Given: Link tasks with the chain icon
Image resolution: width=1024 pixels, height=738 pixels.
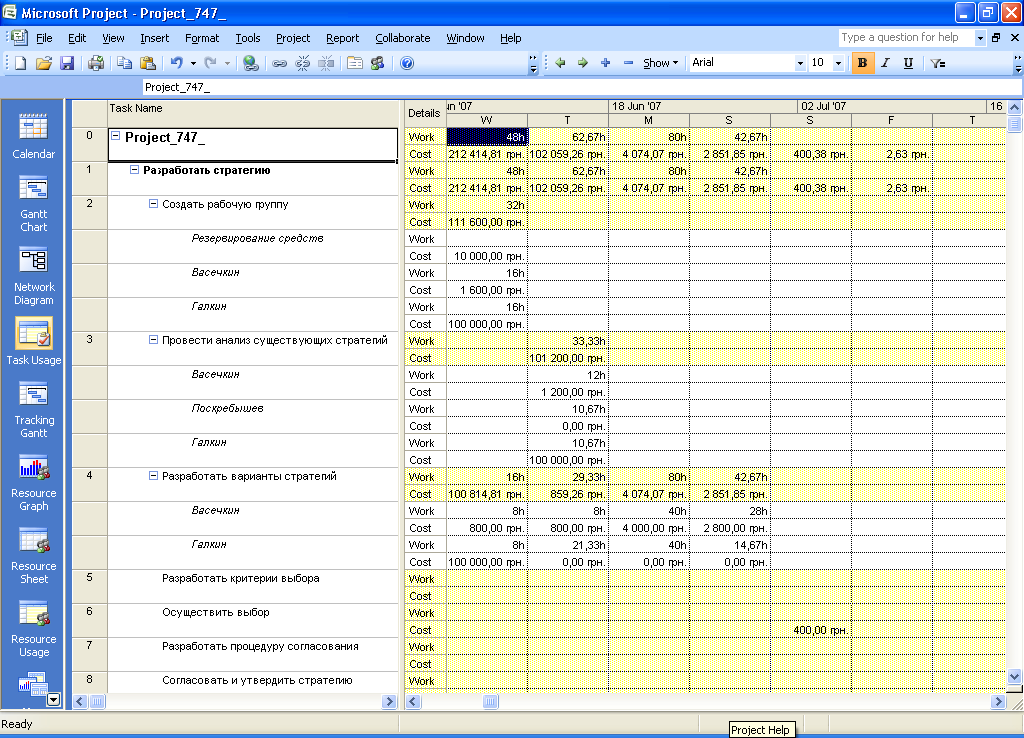Looking at the screenshot, I should click(280, 63).
